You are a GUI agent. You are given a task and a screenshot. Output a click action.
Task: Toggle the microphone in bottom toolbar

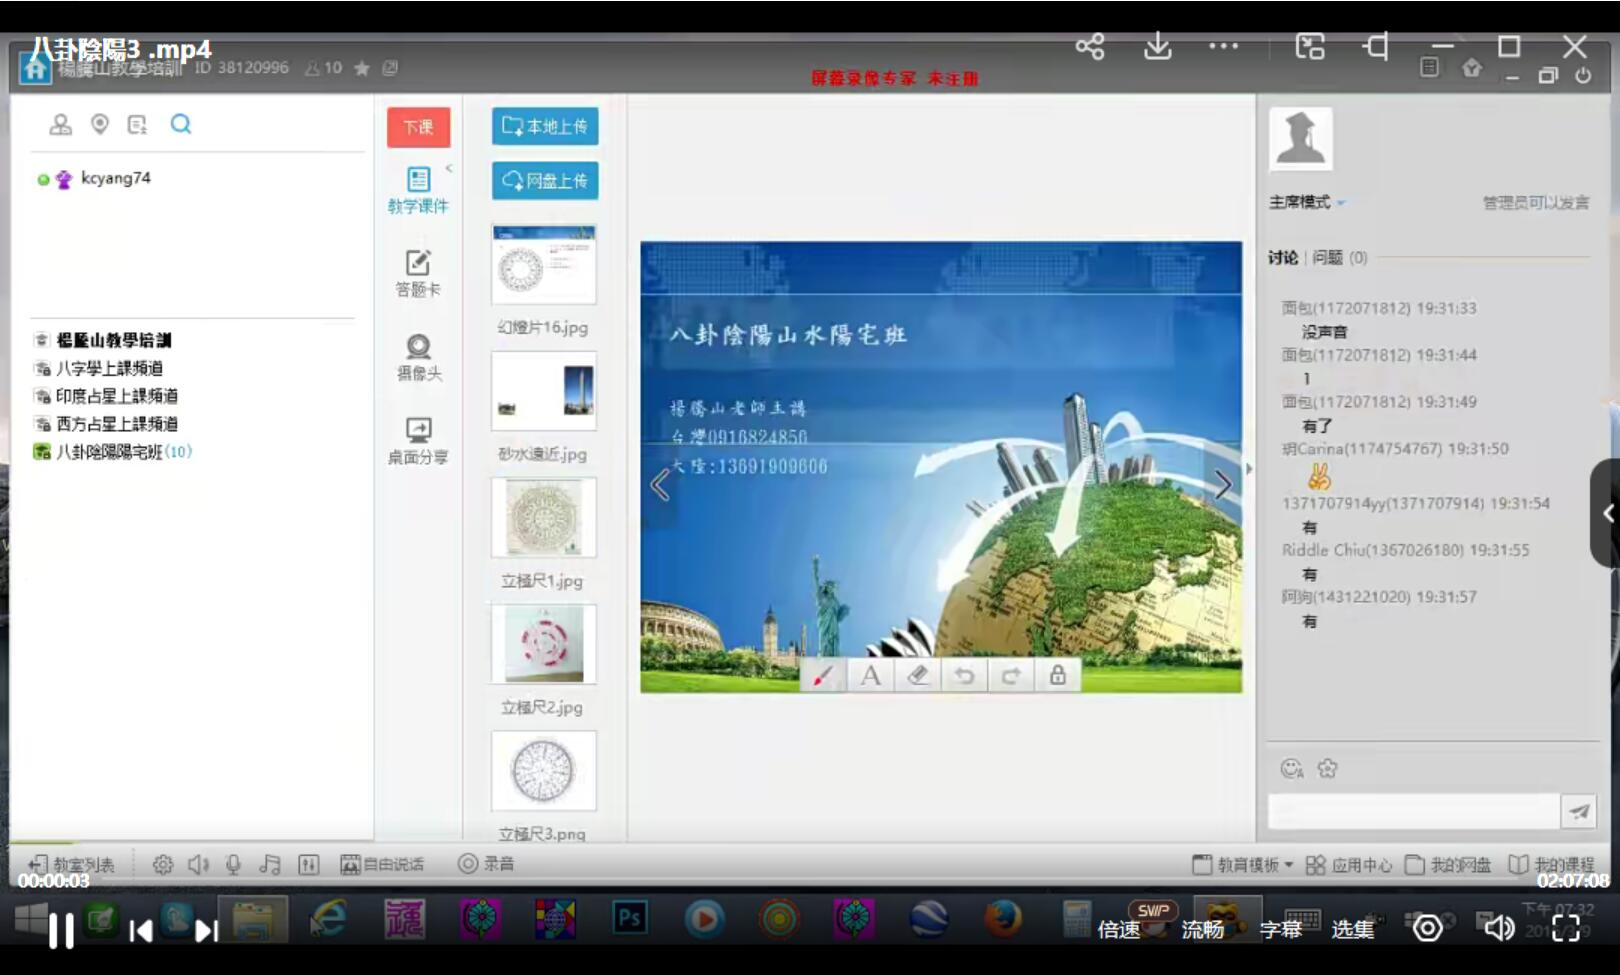click(x=233, y=864)
